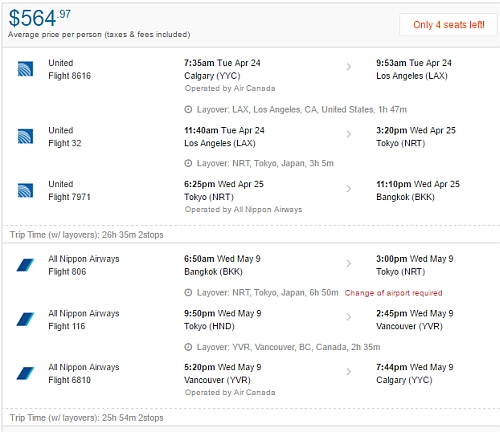Click clock icon beside Vancouver layover
This screenshot has width=500, height=432.
188,347
